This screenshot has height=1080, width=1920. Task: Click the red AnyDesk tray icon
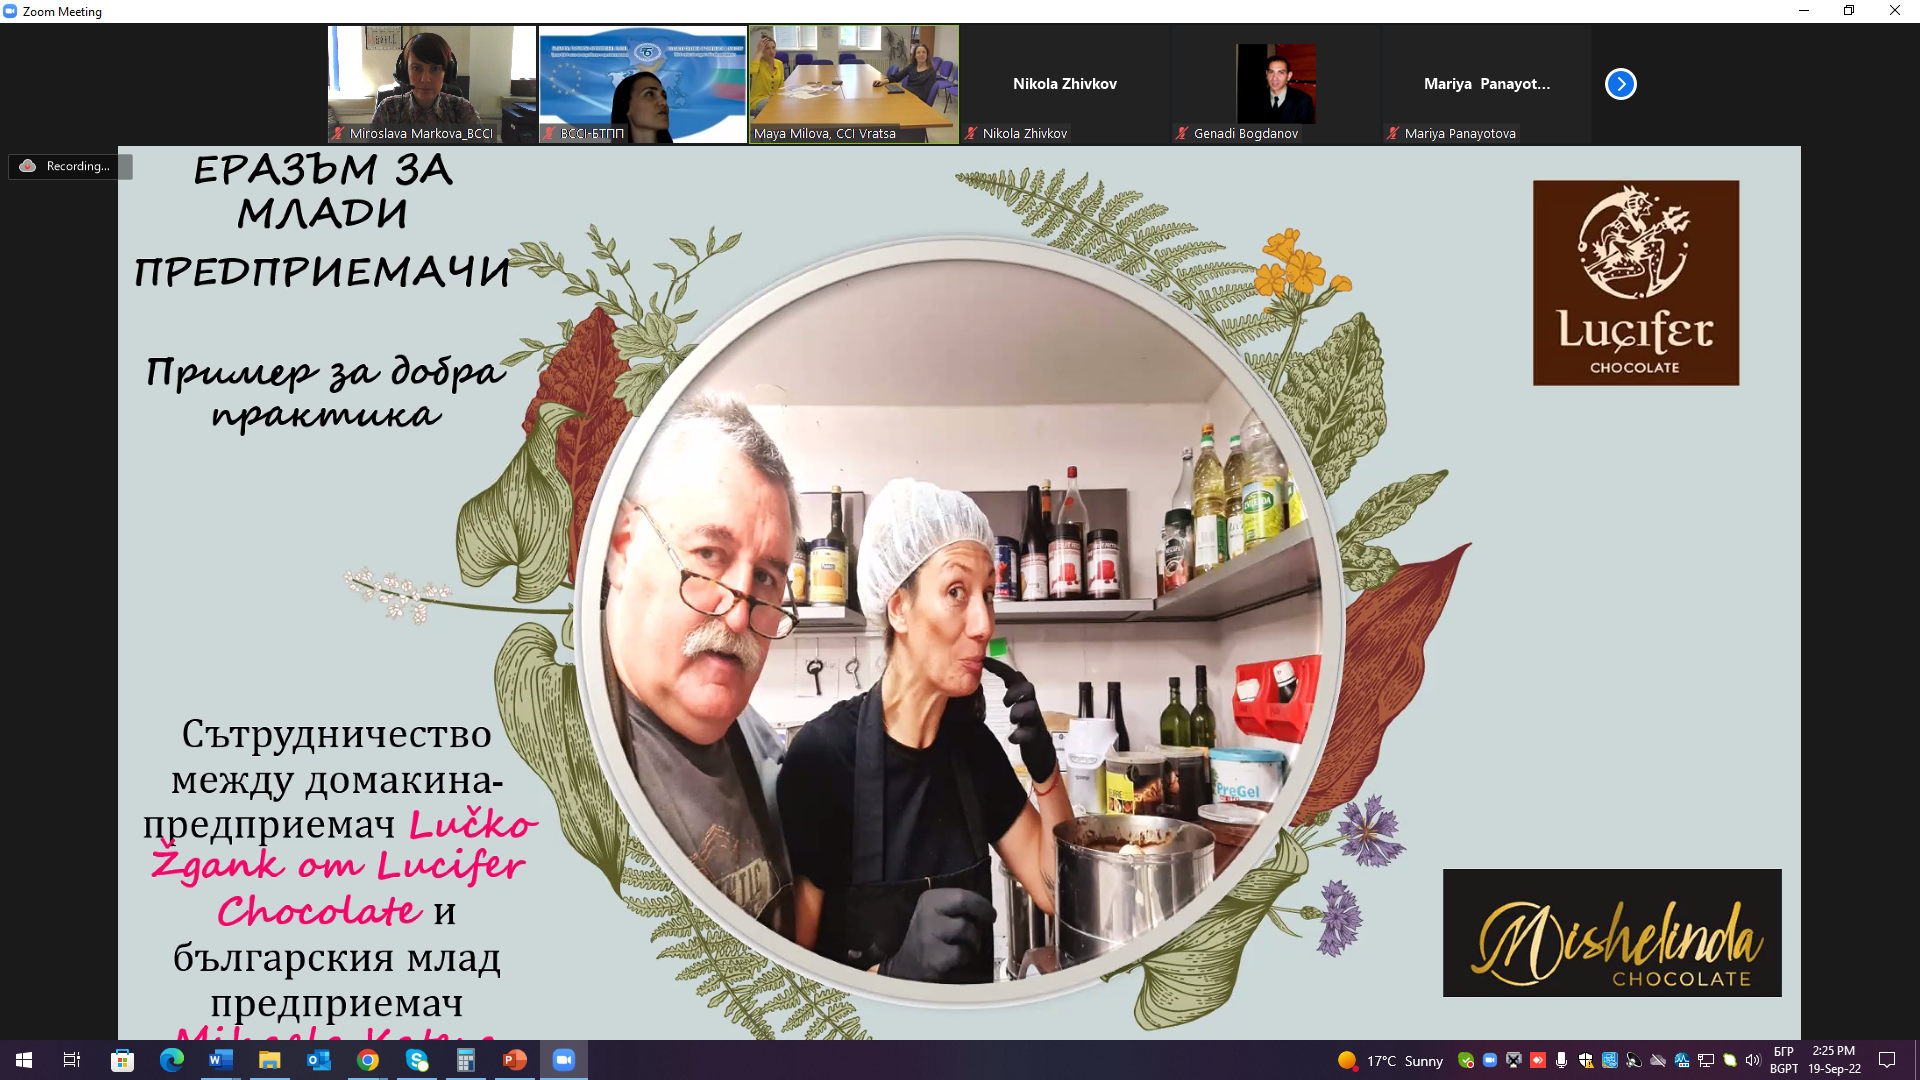[1538, 1060]
